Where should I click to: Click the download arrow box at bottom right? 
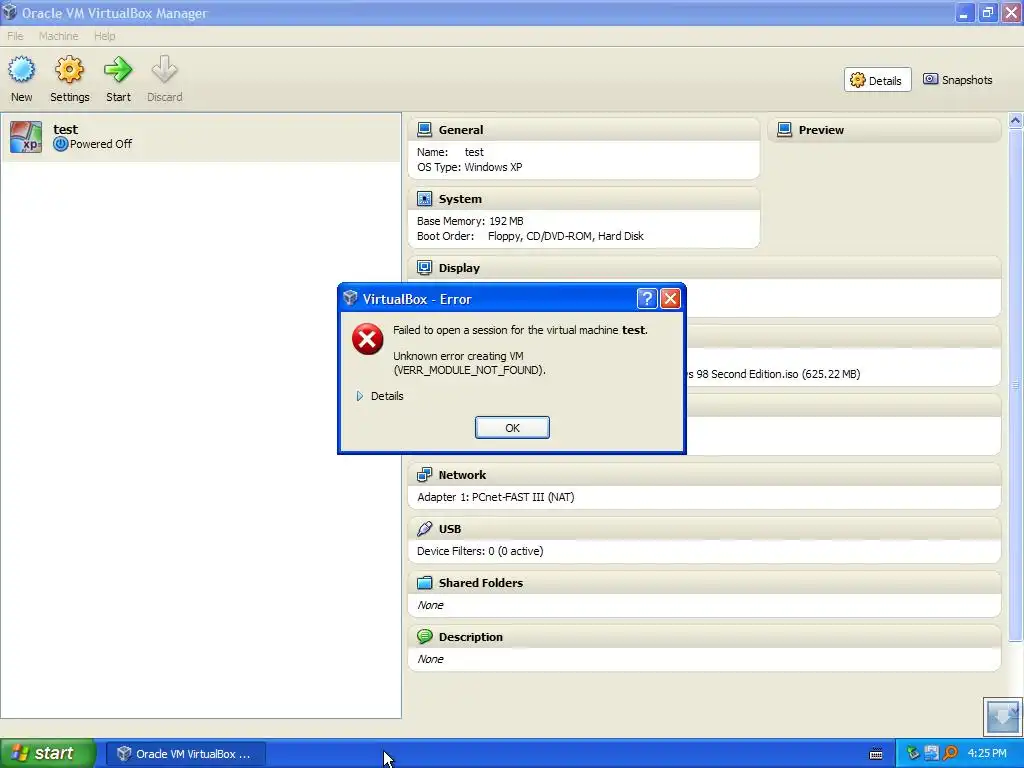[x=1002, y=716]
